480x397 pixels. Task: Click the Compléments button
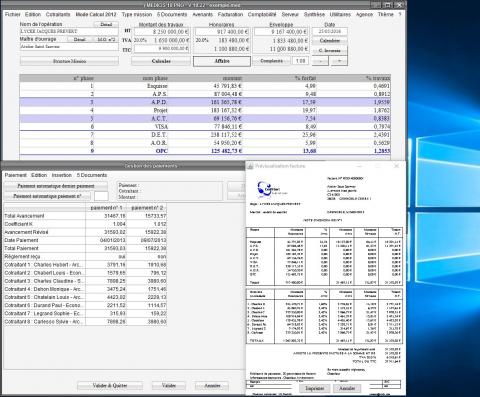point(271,61)
